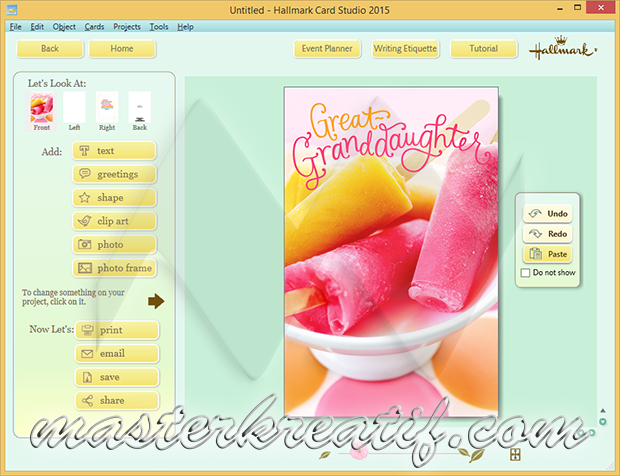The image size is (620, 476).
Task: Redo the last undone action
Action: pyautogui.click(x=547, y=234)
